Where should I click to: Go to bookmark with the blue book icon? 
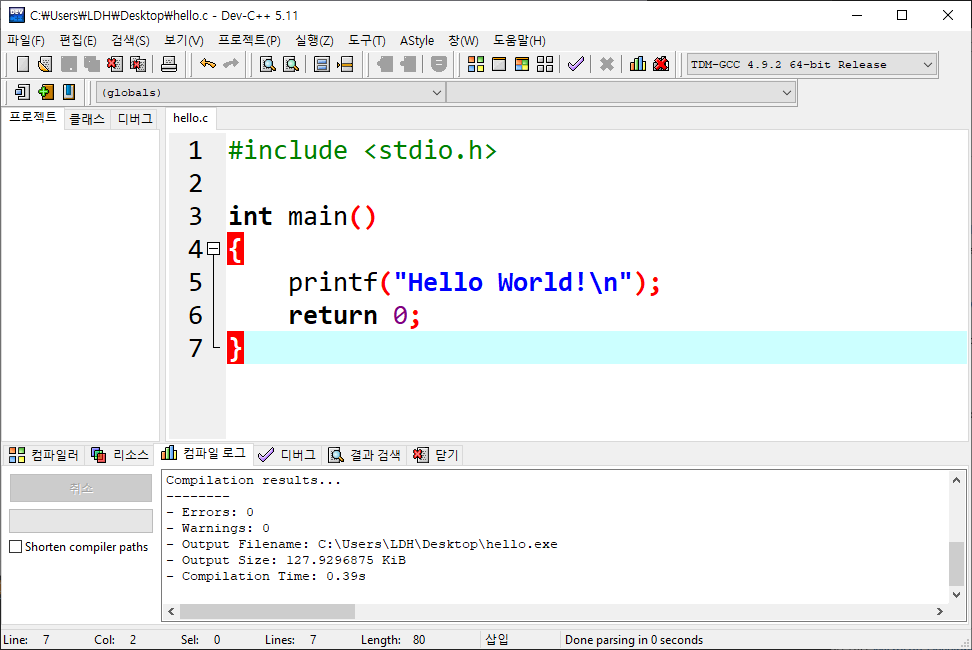tap(69, 92)
